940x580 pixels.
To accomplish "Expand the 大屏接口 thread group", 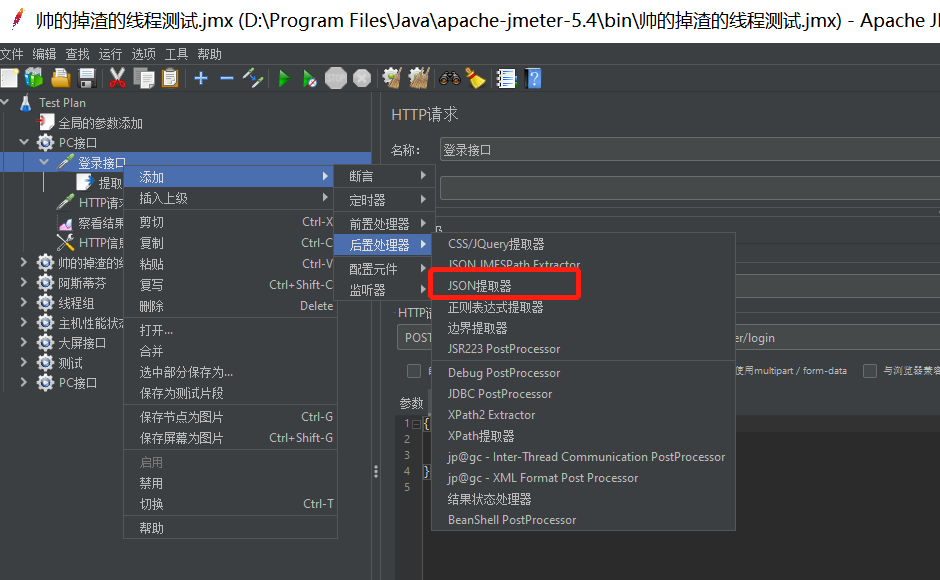I will (24, 342).
